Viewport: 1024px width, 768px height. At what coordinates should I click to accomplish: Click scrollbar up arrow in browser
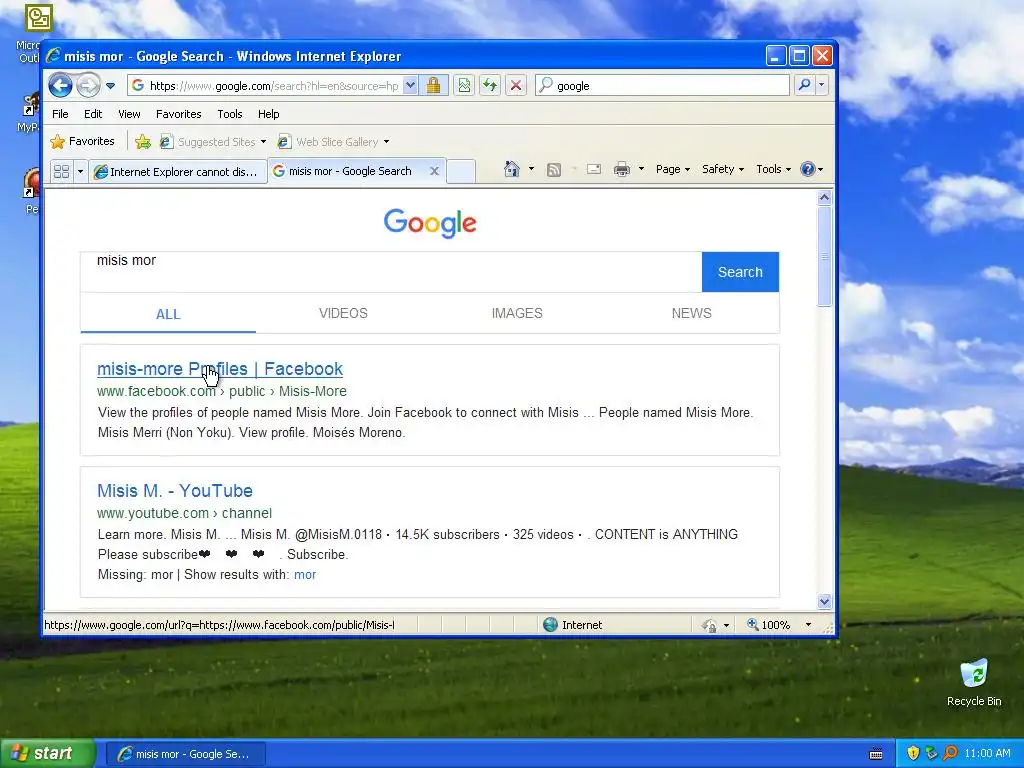pos(824,197)
